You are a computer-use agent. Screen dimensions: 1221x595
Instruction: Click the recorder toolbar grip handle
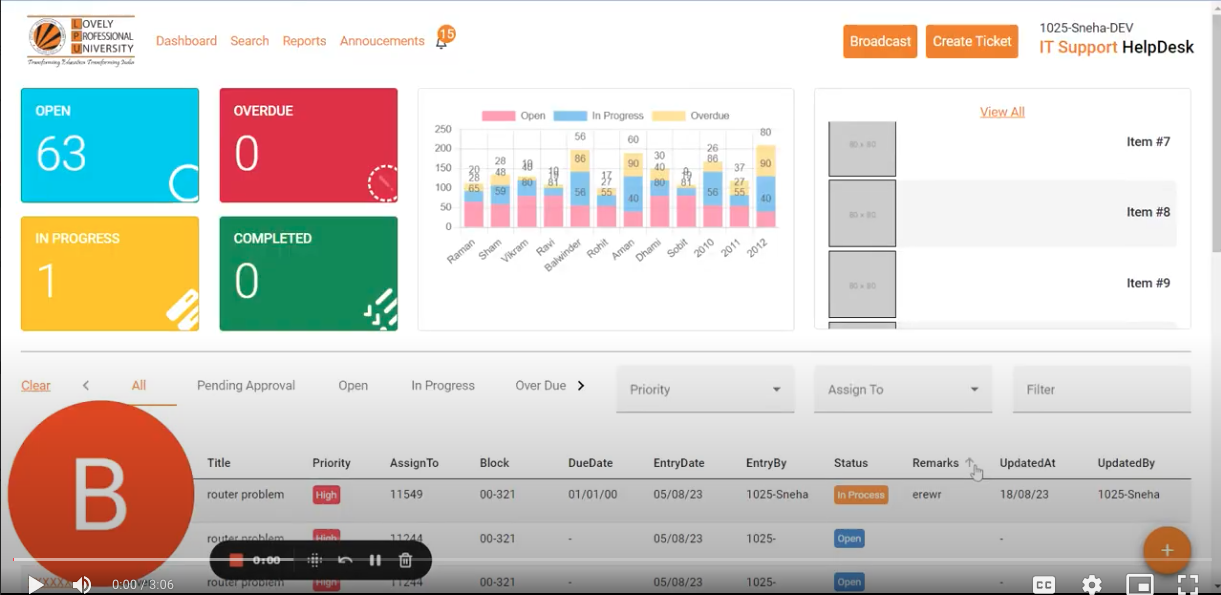pos(314,560)
